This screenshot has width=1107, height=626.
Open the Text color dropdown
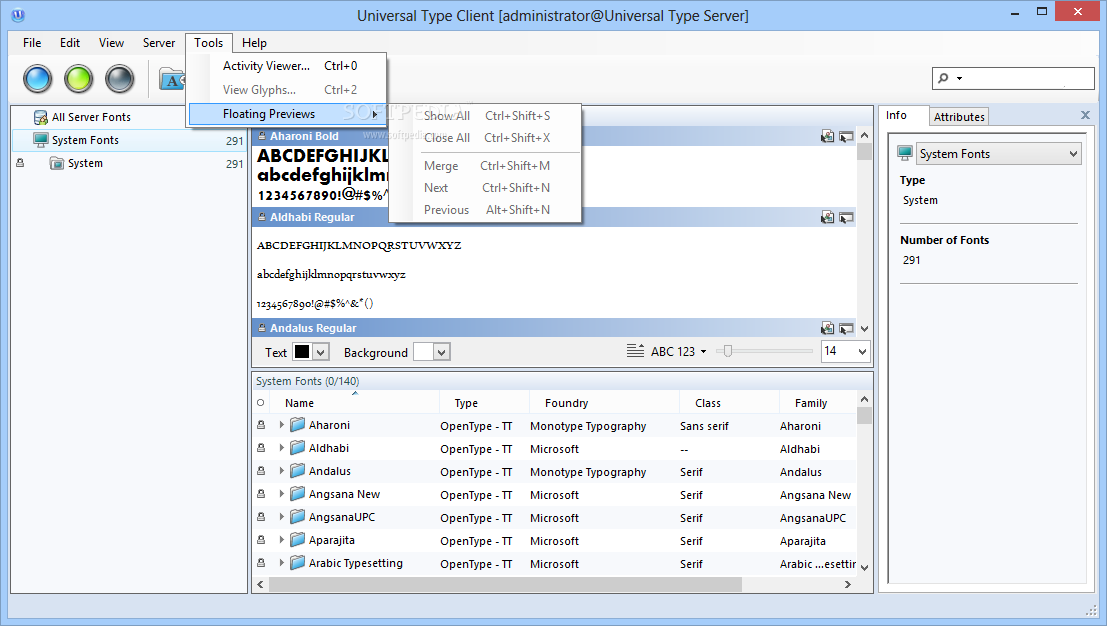coord(321,352)
